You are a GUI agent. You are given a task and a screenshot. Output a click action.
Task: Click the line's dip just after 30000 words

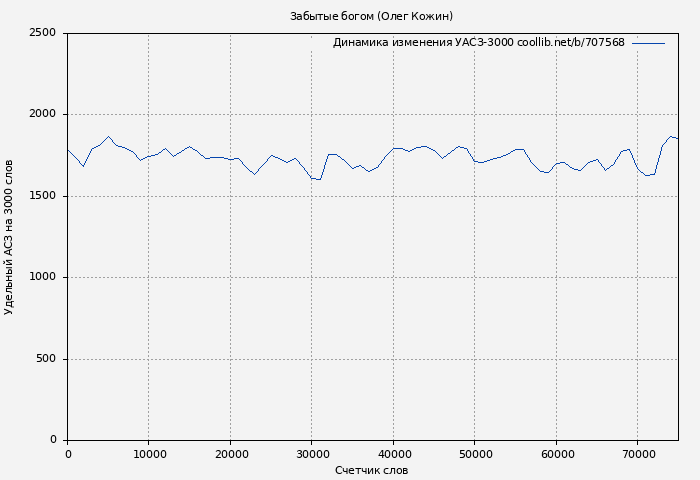tap(320, 180)
